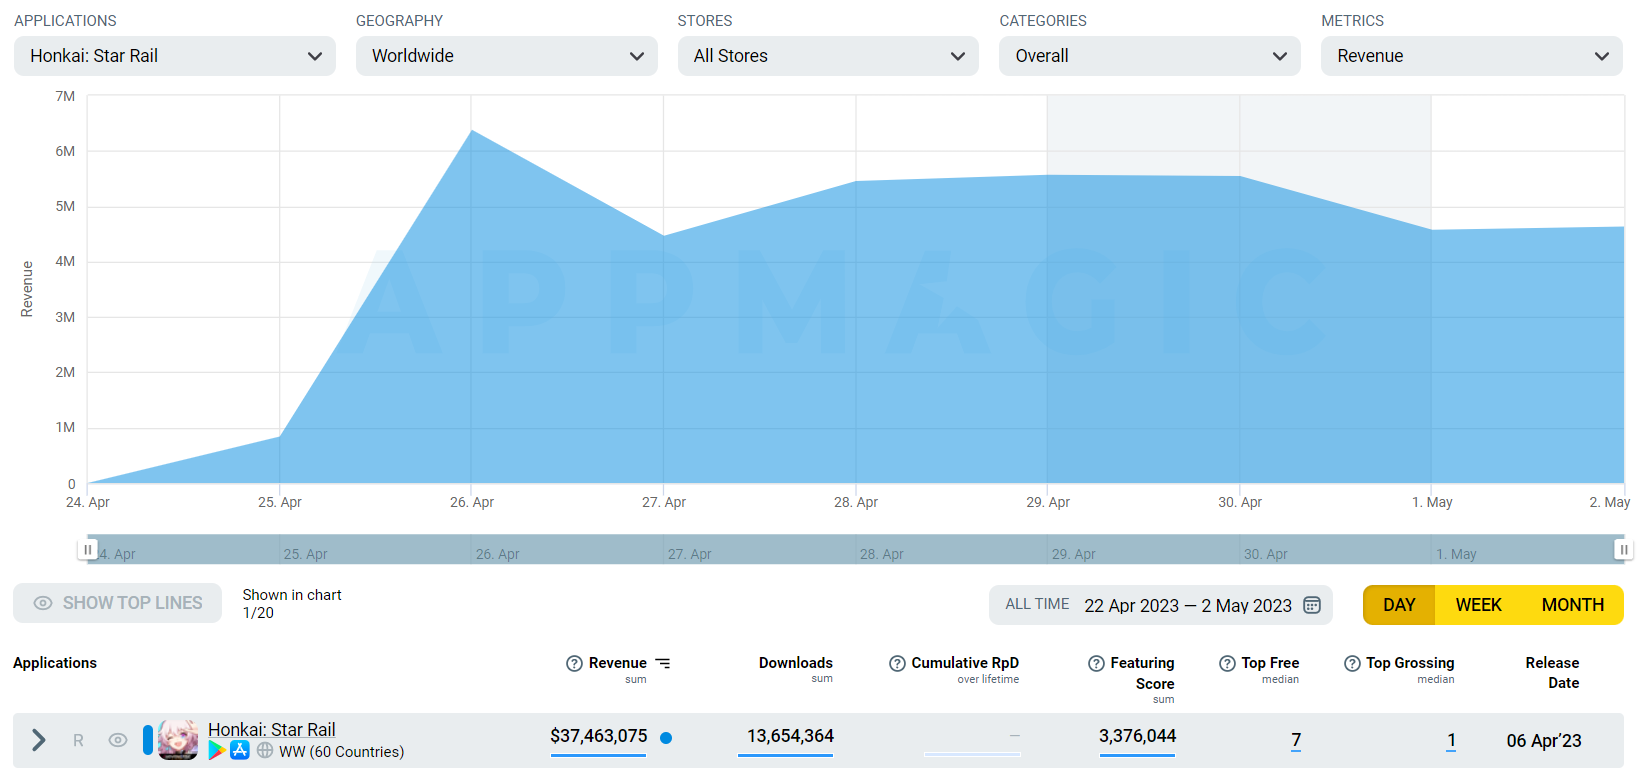Click the Shown in chart 1/20 text
This screenshot has width=1637, height=783.
[292, 603]
